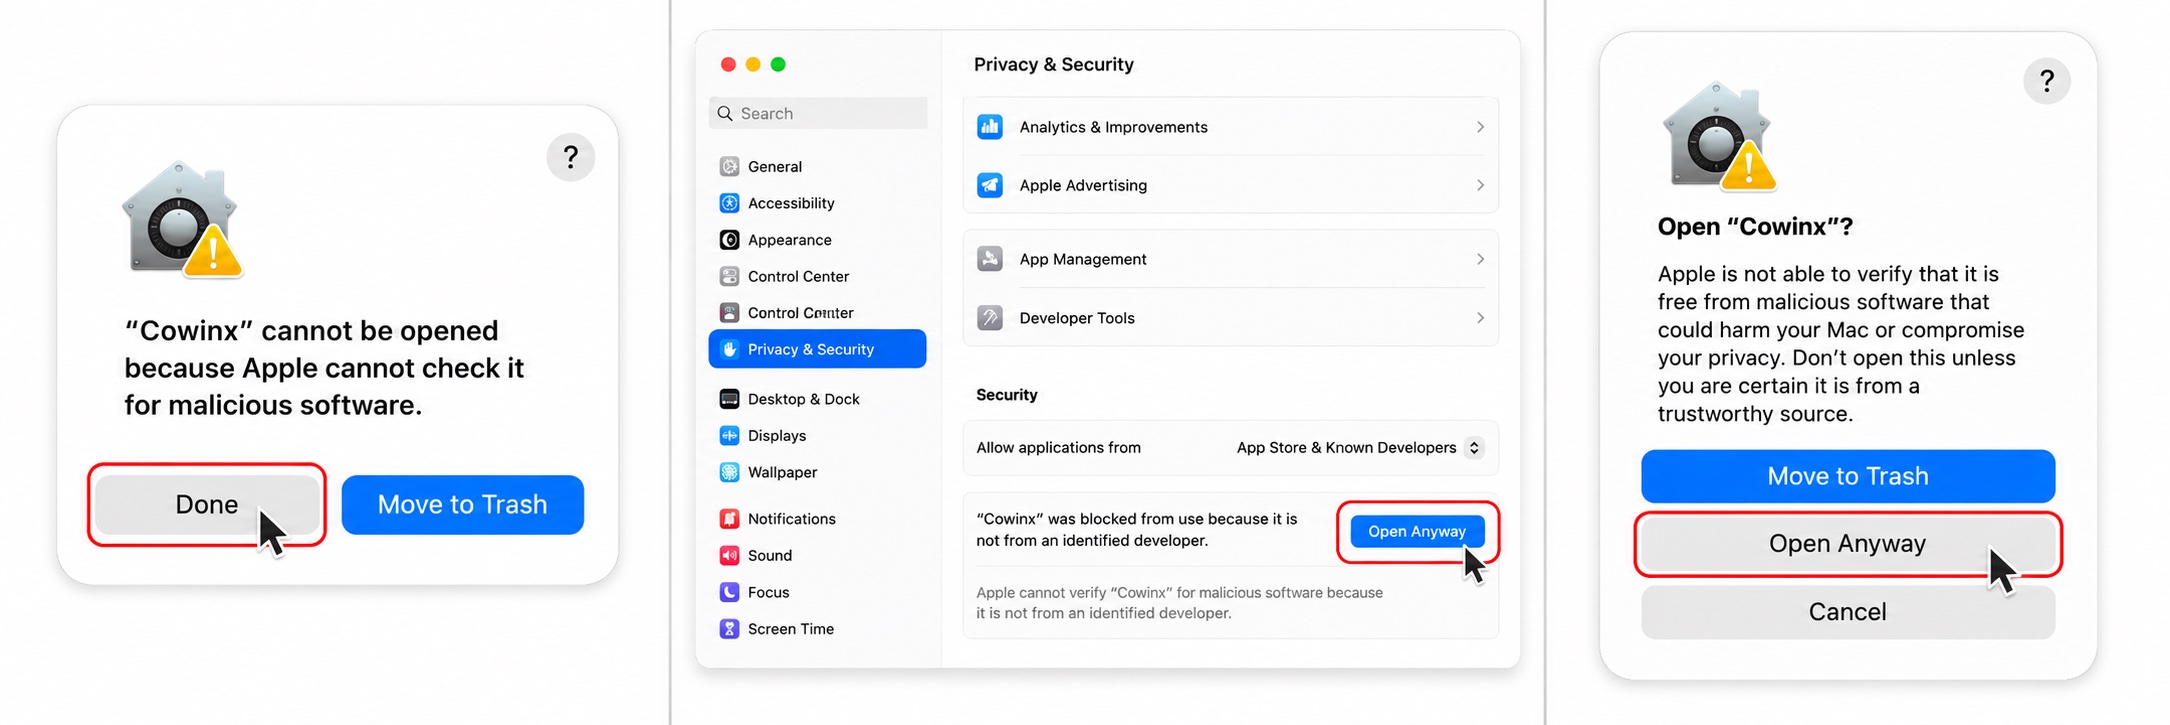This screenshot has height=725, width=2170.
Task: Open the Developer Tools row
Action: click(x=1230, y=318)
